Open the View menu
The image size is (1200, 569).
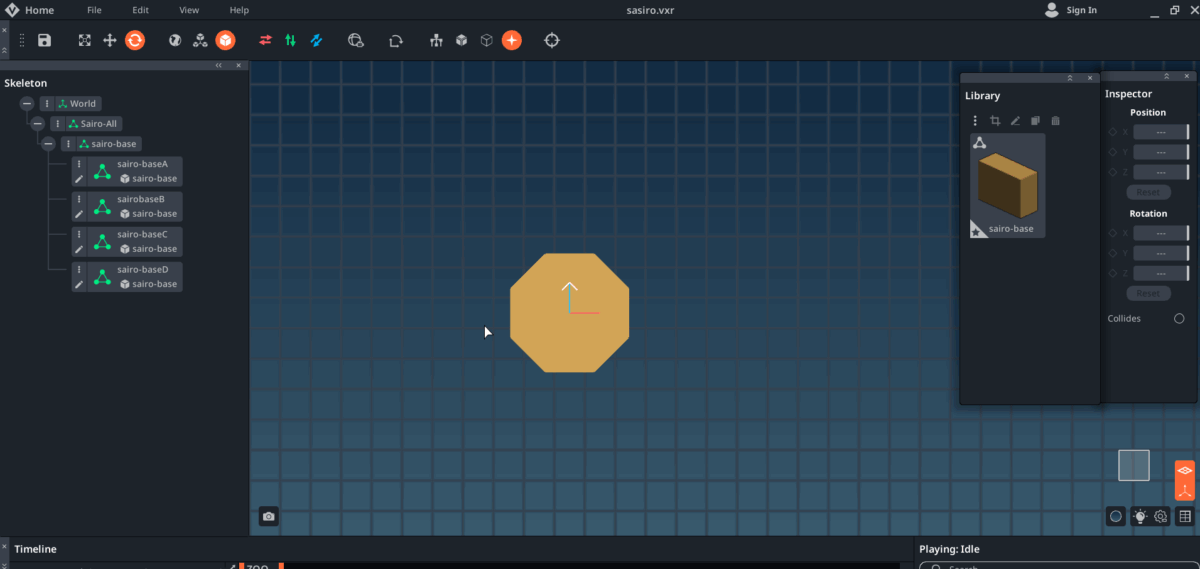click(189, 10)
